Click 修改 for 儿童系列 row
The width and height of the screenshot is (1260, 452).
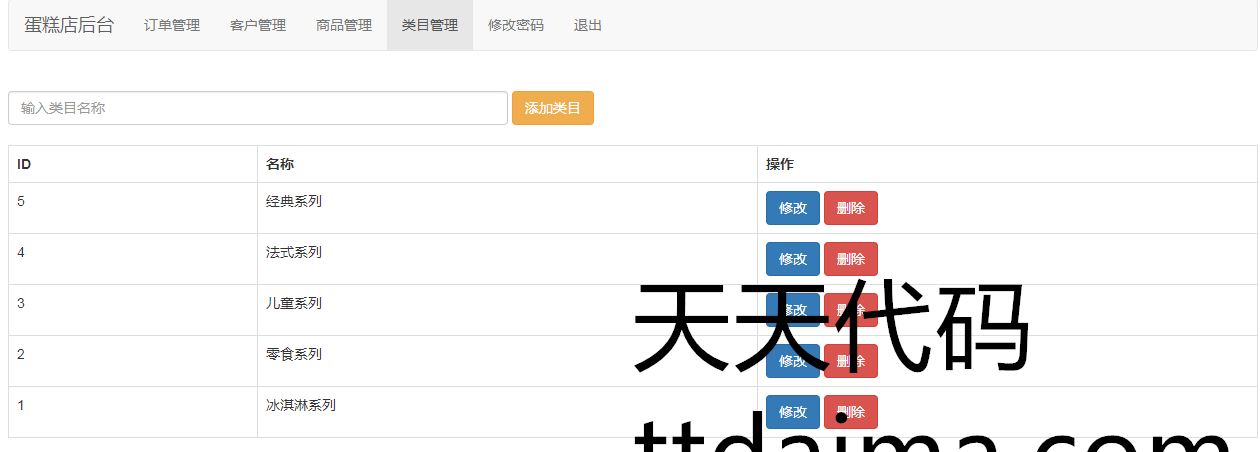(x=792, y=310)
